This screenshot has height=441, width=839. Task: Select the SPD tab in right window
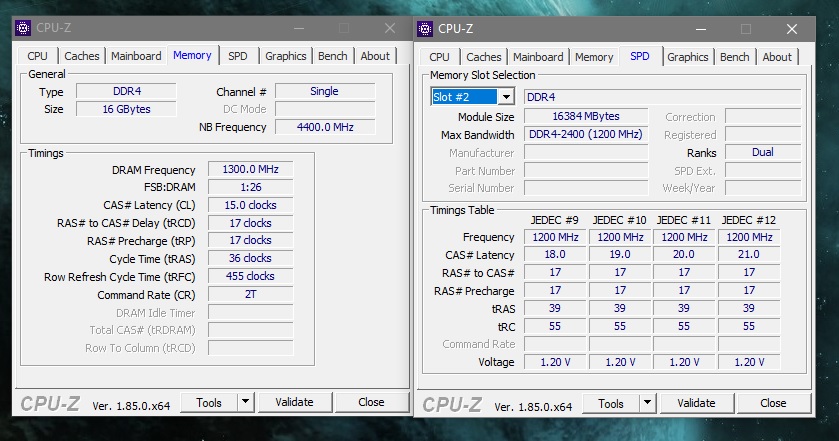(640, 56)
